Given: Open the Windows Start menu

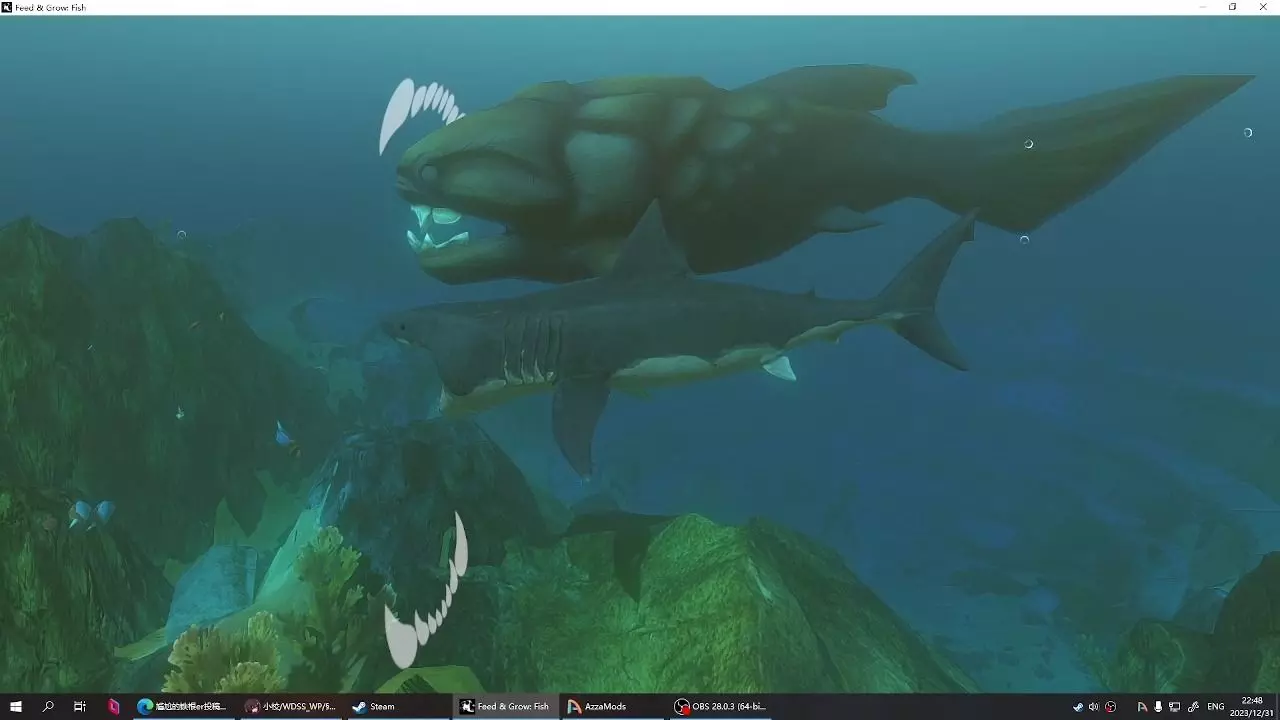Looking at the screenshot, I should click(16, 706).
